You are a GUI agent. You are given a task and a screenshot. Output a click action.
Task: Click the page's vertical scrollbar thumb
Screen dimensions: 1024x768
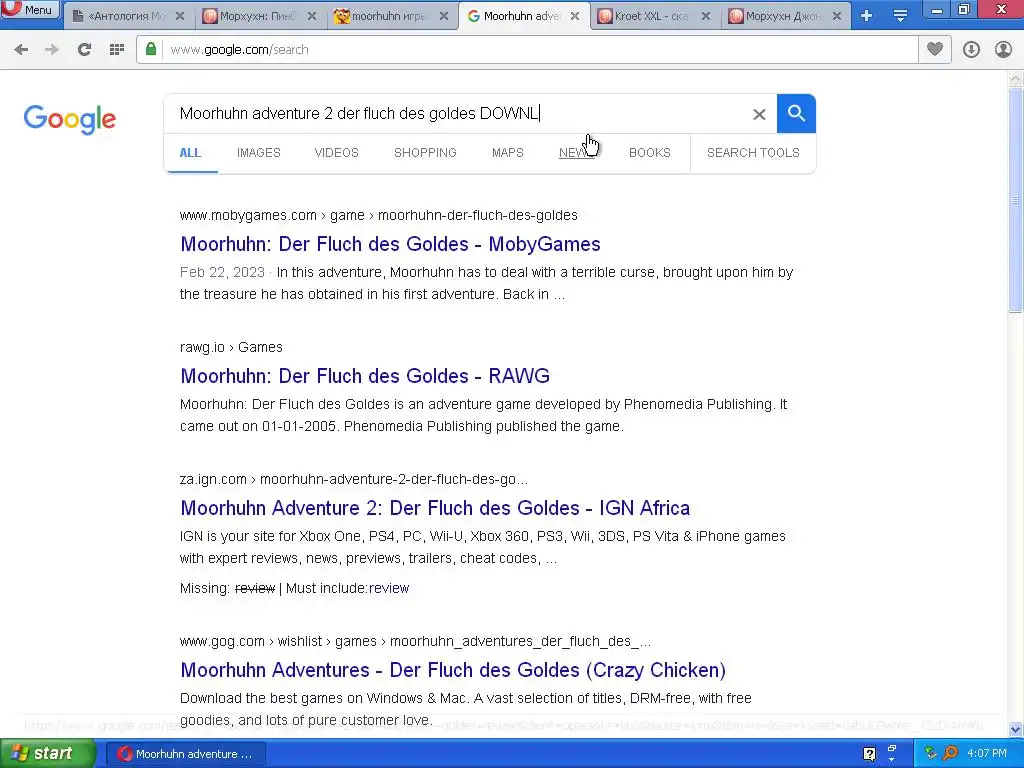click(1015, 199)
